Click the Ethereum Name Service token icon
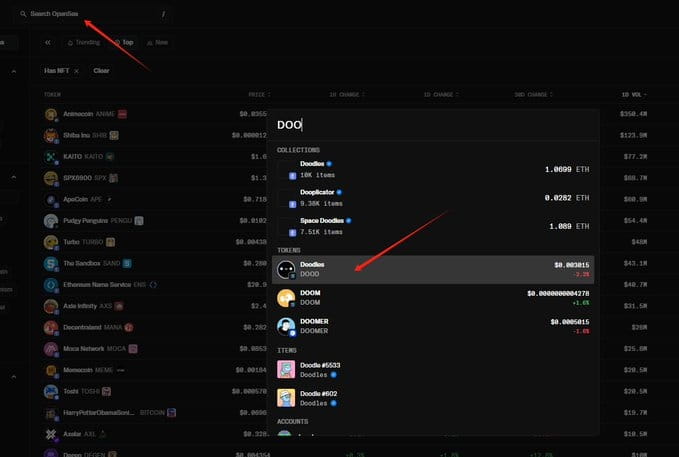 coord(51,285)
